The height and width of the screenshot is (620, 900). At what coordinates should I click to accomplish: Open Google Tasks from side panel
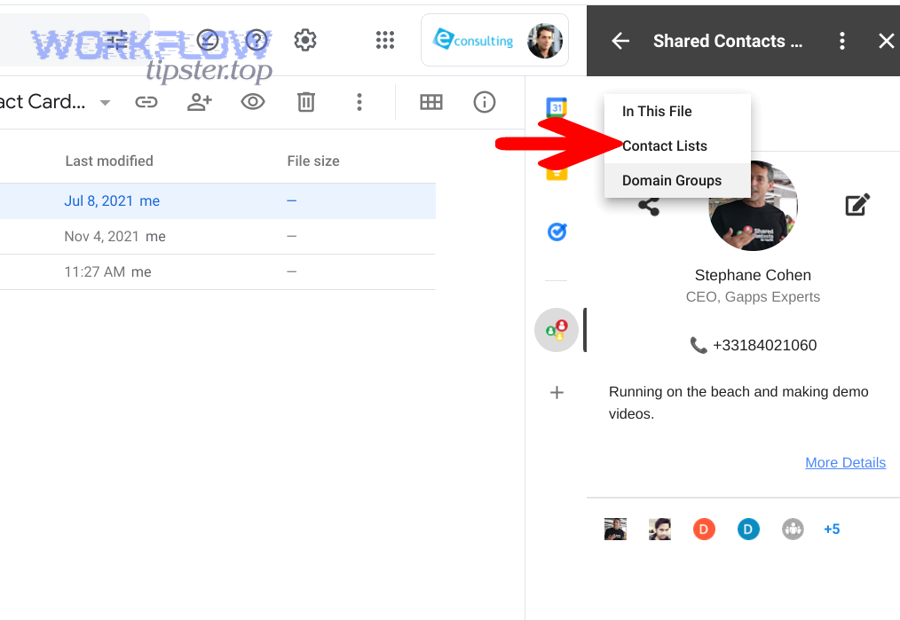pyautogui.click(x=557, y=232)
